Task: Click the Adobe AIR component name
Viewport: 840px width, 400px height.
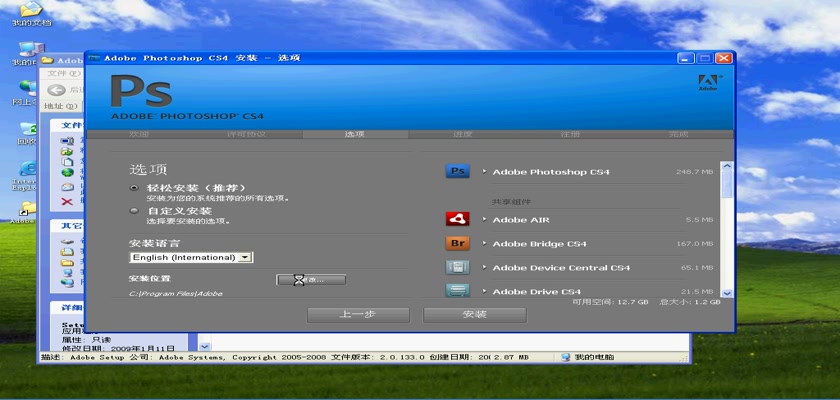Action: 521,220
